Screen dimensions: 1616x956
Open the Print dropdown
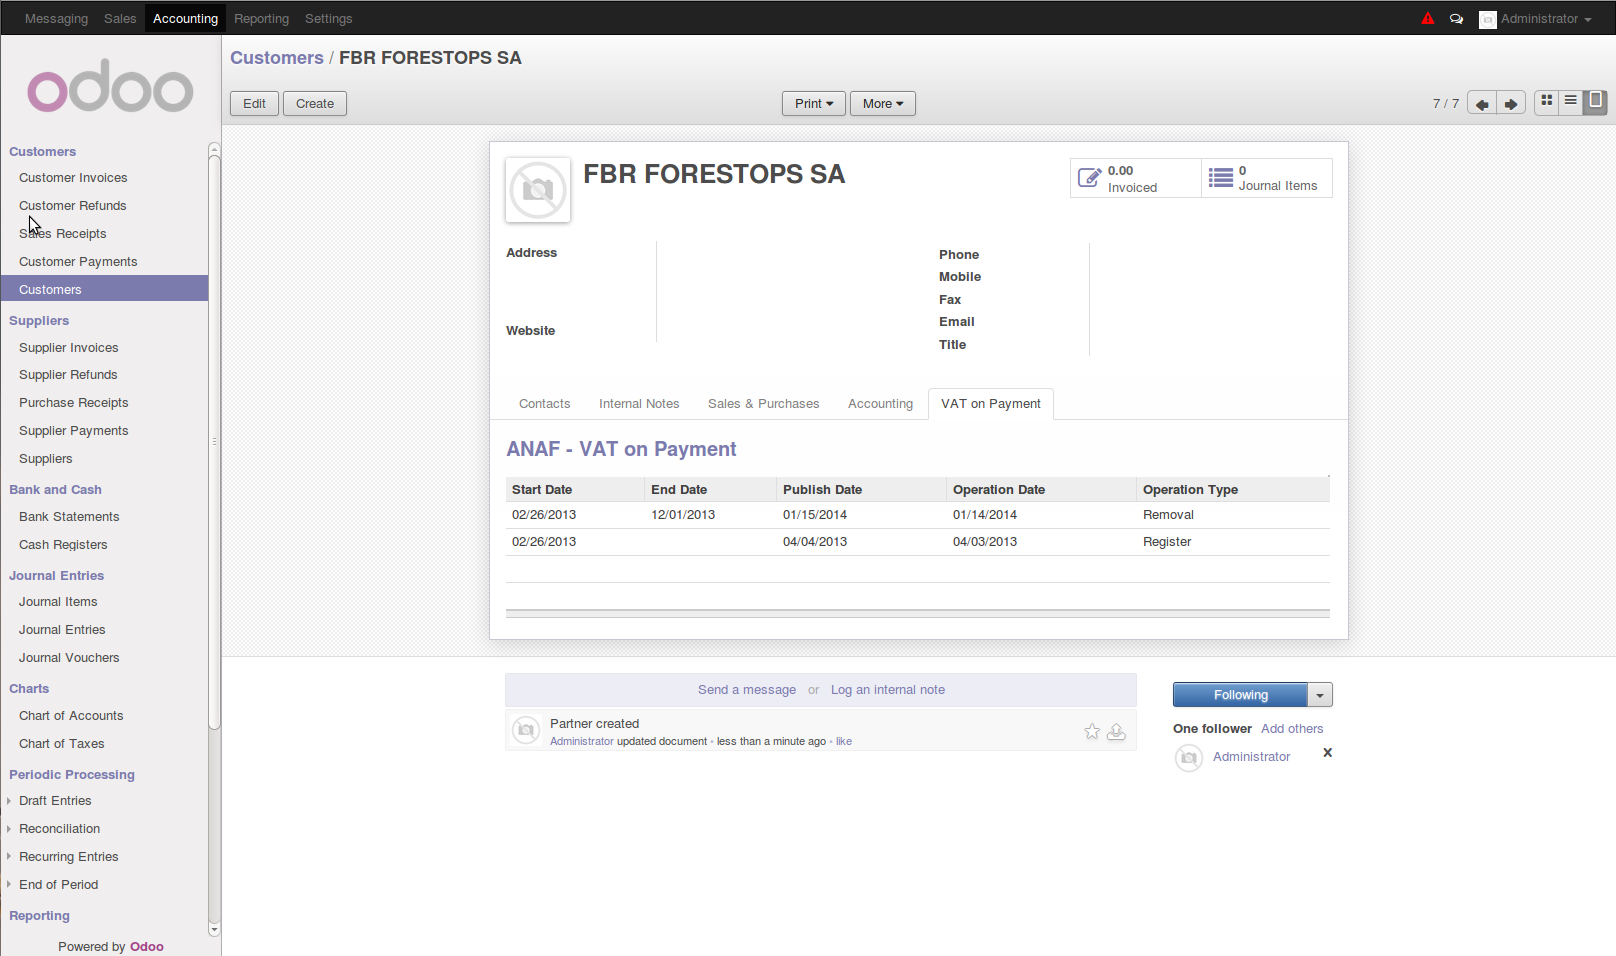click(x=813, y=104)
